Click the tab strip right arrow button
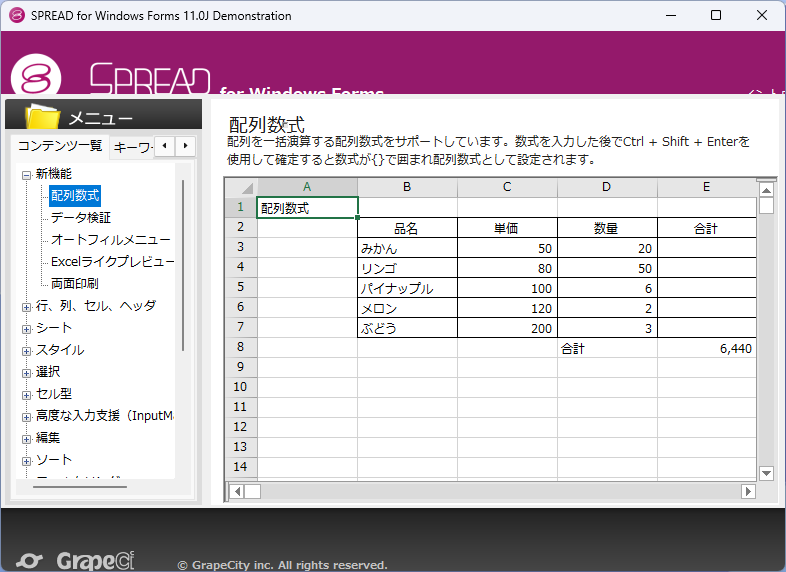The height and width of the screenshot is (572, 786). (185, 146)
